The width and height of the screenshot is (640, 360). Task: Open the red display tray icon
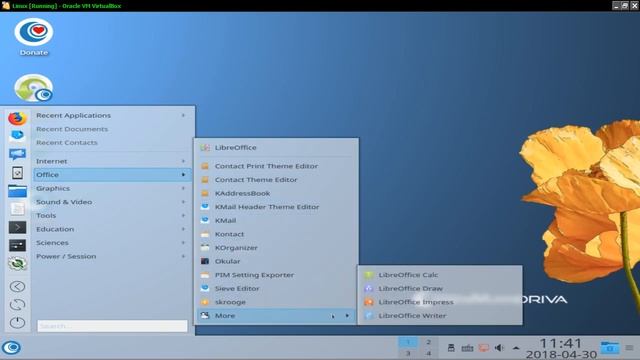(484, 348)
